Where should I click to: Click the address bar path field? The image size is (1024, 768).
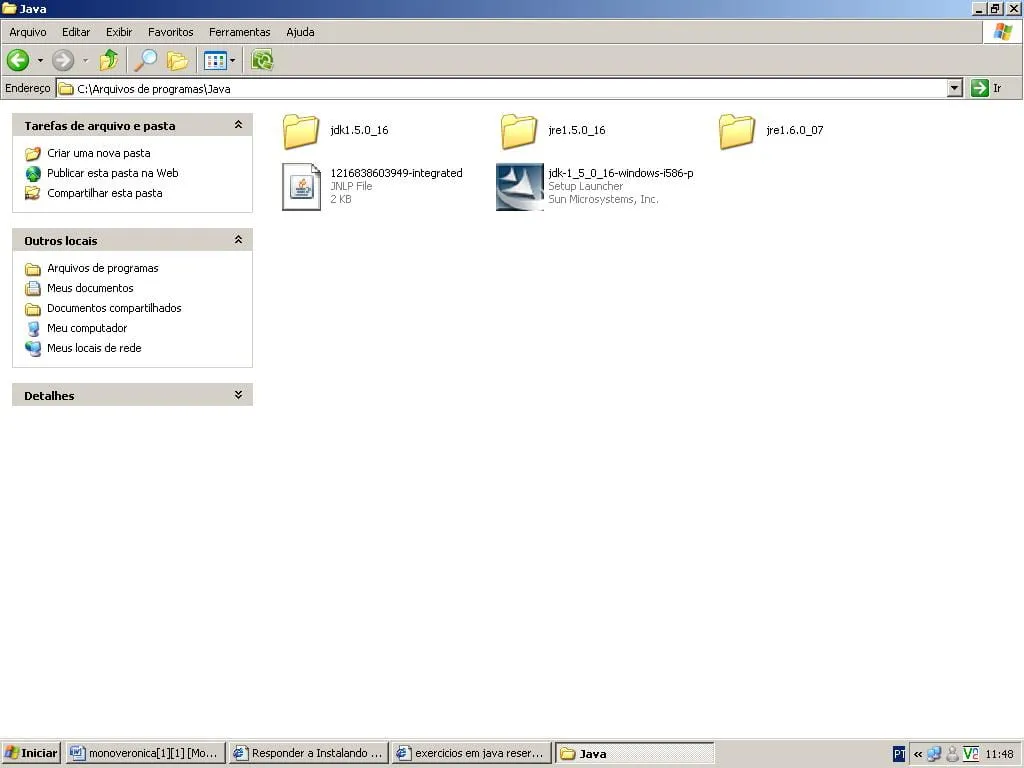[502, 89]
